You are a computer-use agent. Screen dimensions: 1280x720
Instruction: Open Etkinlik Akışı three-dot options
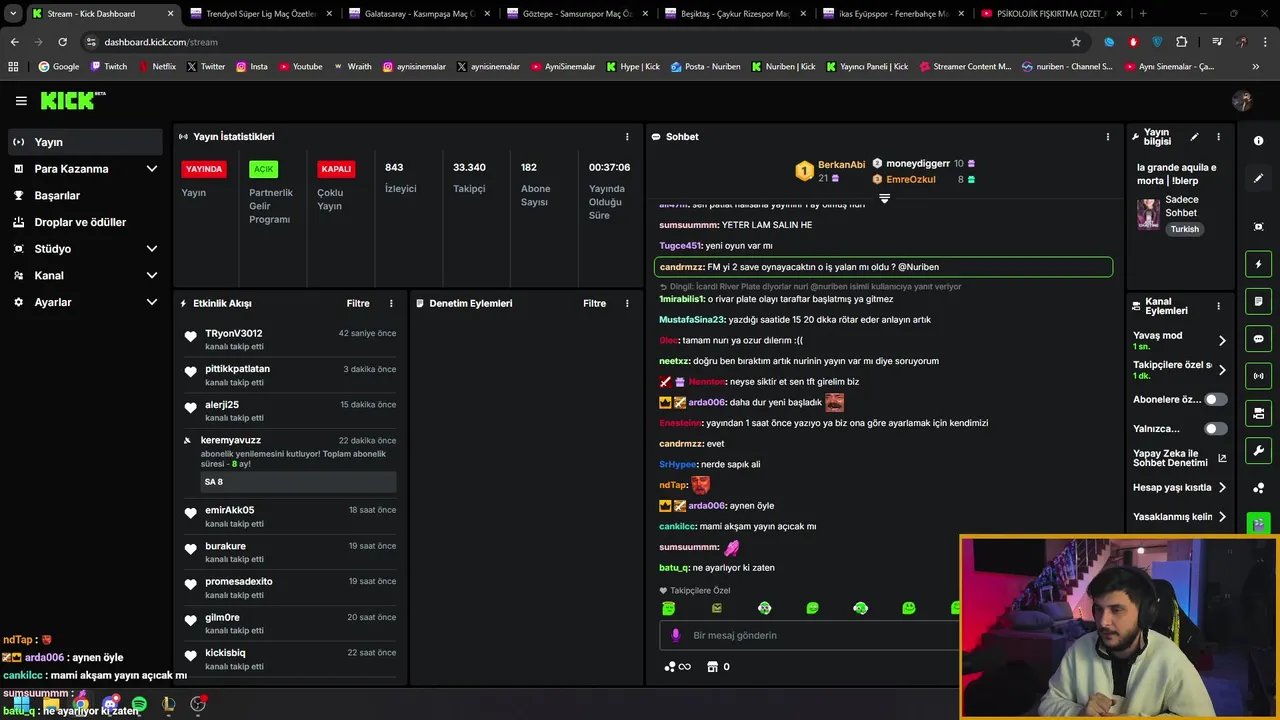pyautogui.click(x=391, y=303)
